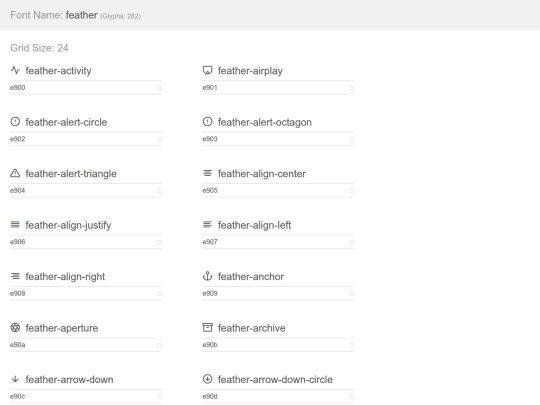Select the 'feather-arrow-down' name text

pos(69,379)
